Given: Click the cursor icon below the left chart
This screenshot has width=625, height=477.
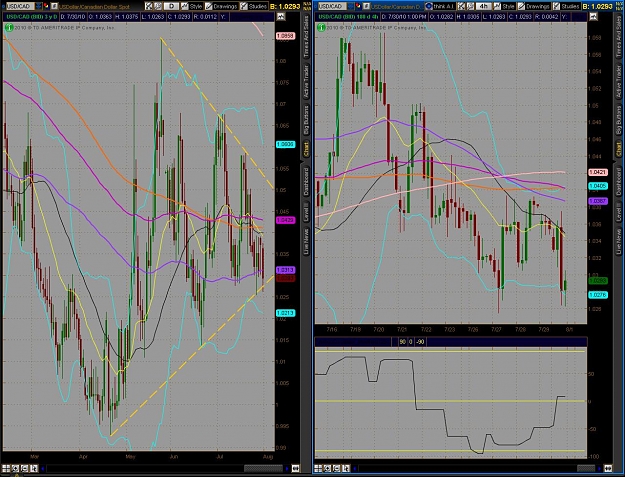Looking at the screenshot, I should 34,468.
